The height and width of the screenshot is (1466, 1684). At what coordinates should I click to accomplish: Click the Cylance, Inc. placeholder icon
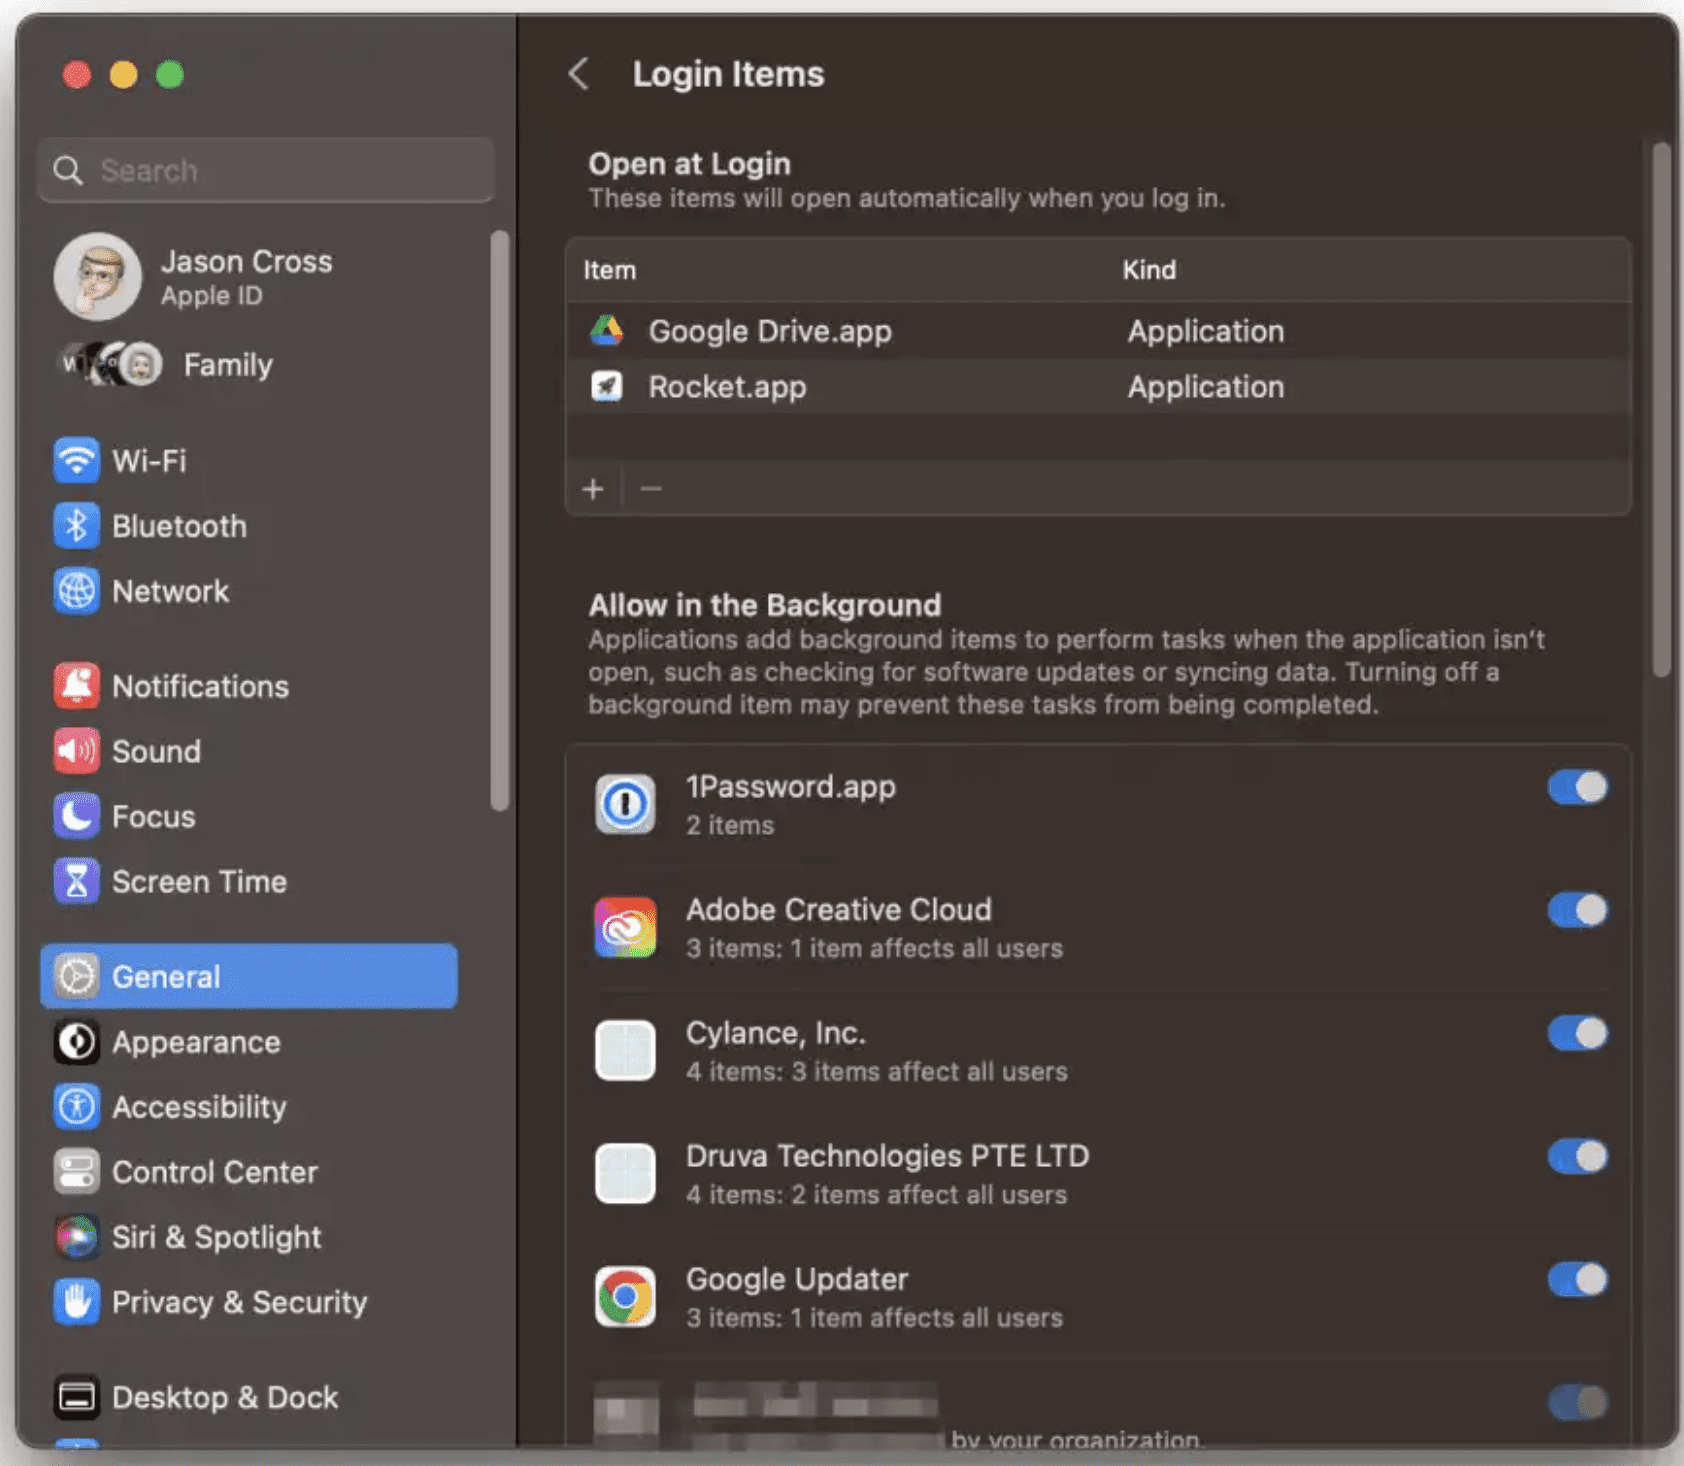click(x=625, y=1050)
